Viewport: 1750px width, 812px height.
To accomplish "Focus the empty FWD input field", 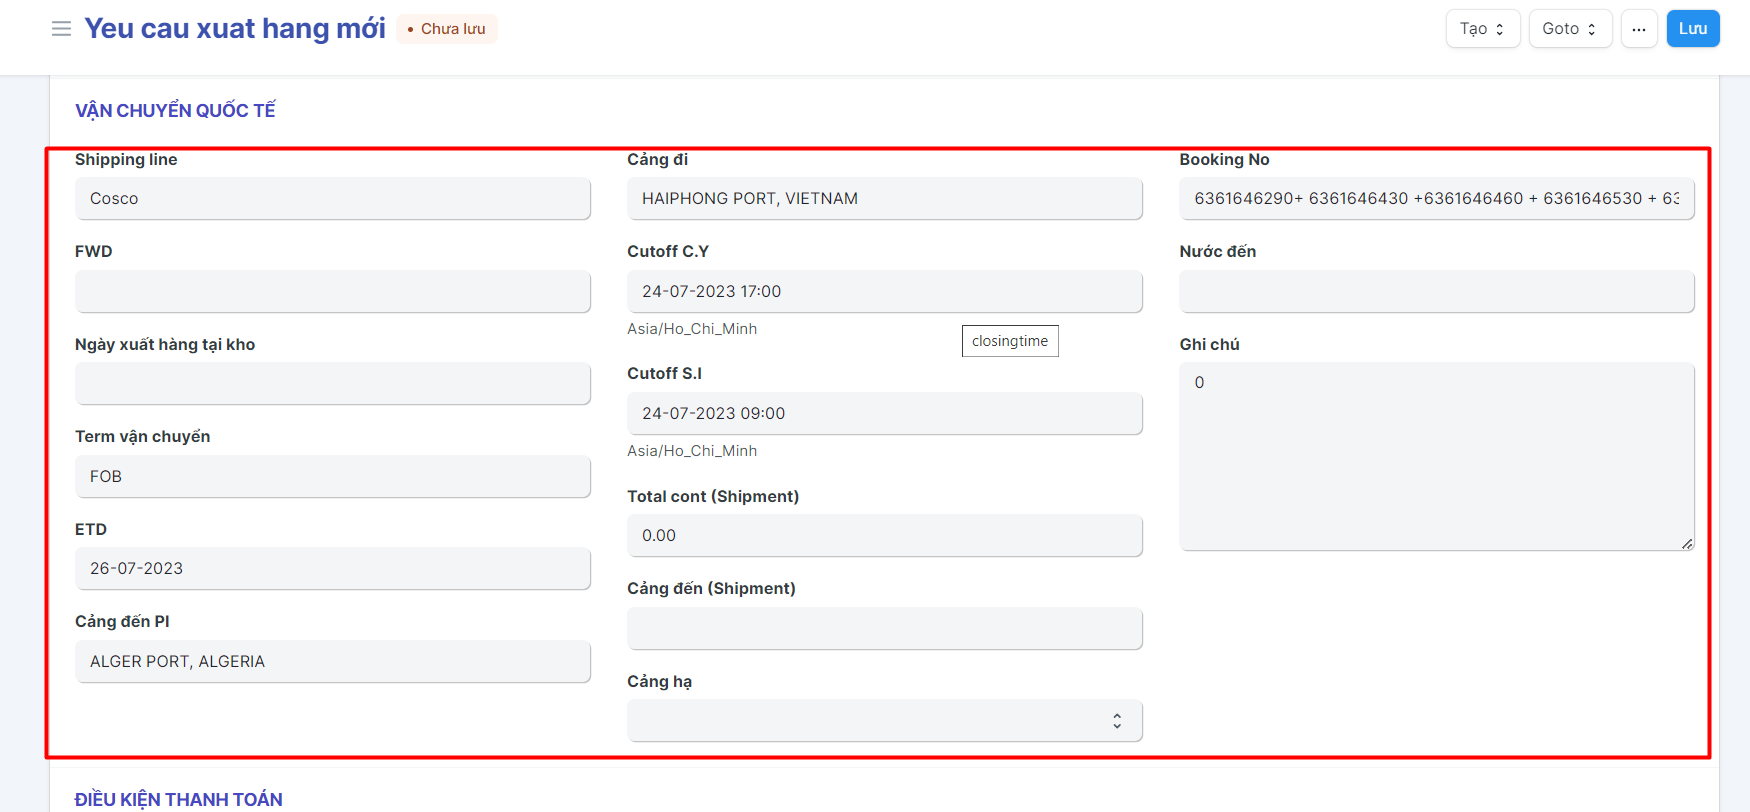I will tap(332, 292).
